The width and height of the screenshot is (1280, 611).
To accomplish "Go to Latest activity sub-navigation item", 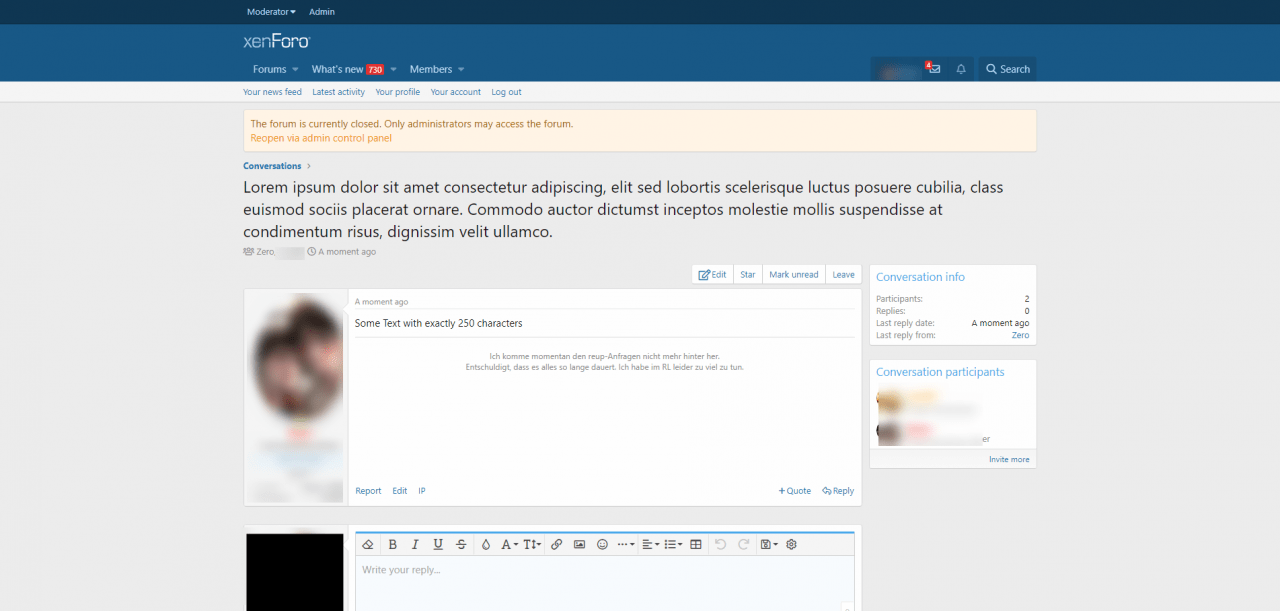I will 338,92.
